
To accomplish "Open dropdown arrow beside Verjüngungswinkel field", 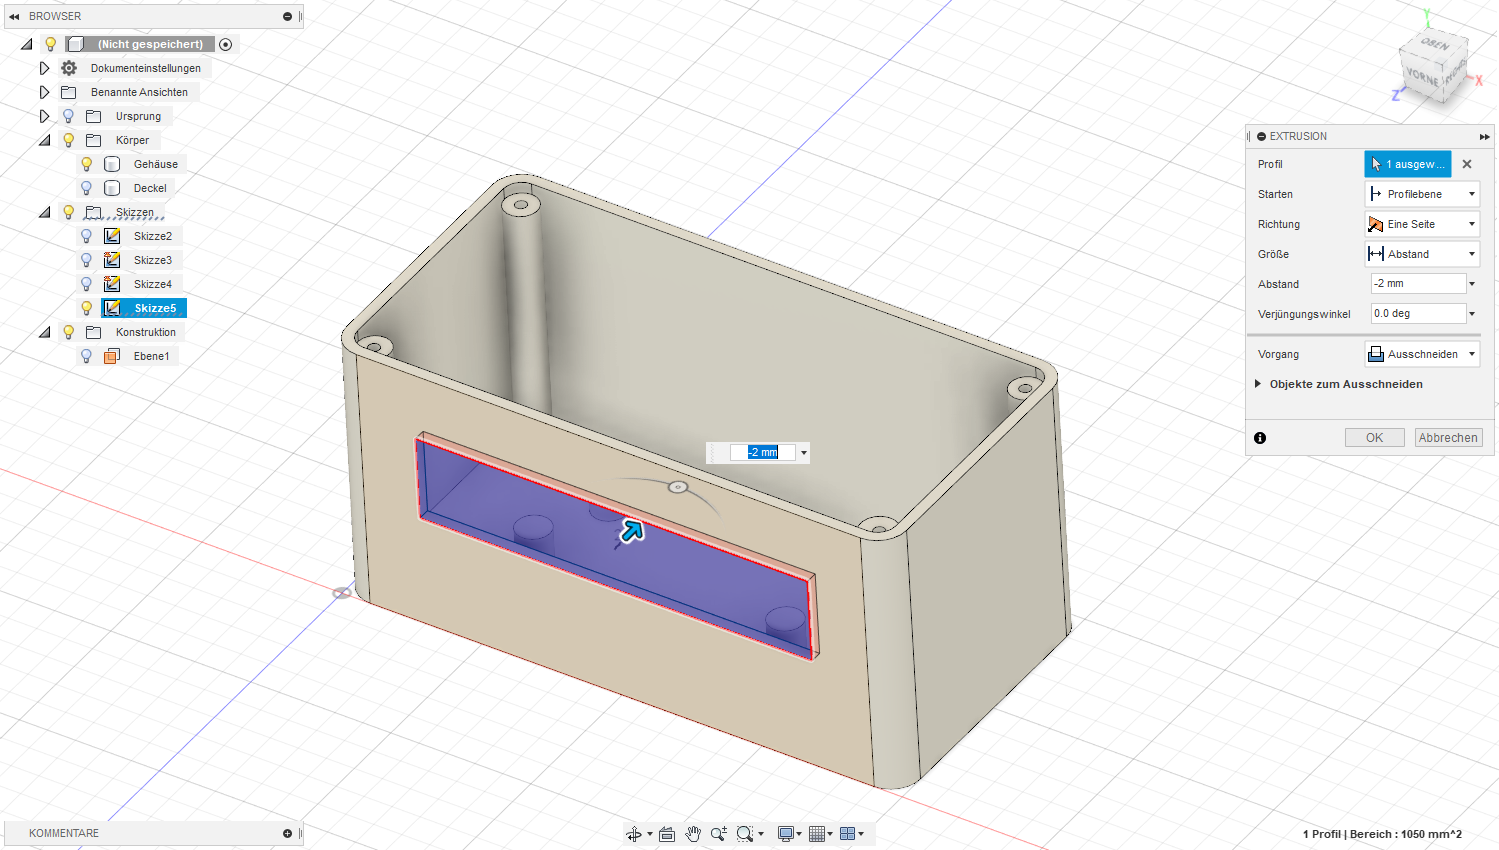I will click(x=1472, y=314).
